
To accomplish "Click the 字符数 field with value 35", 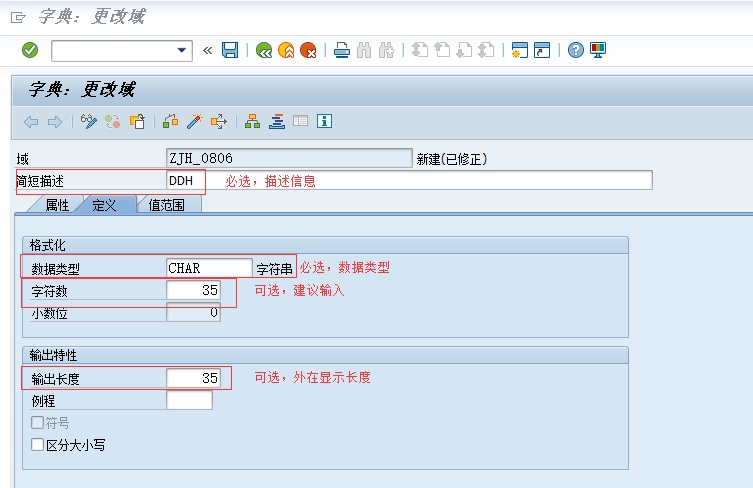I will tap(193, 290).
